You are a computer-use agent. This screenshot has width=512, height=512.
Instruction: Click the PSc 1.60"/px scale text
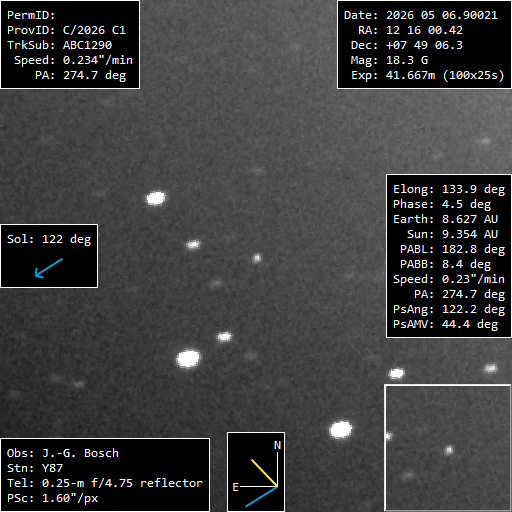pos(53,498)
